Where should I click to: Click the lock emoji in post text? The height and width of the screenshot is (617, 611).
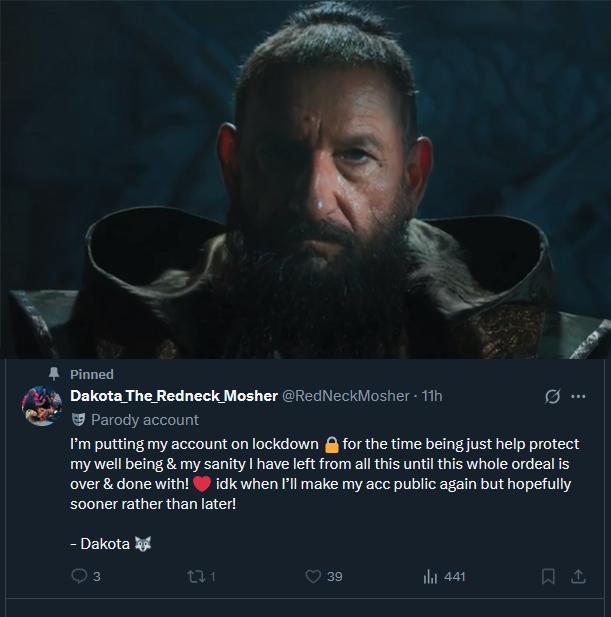point(333,444)
